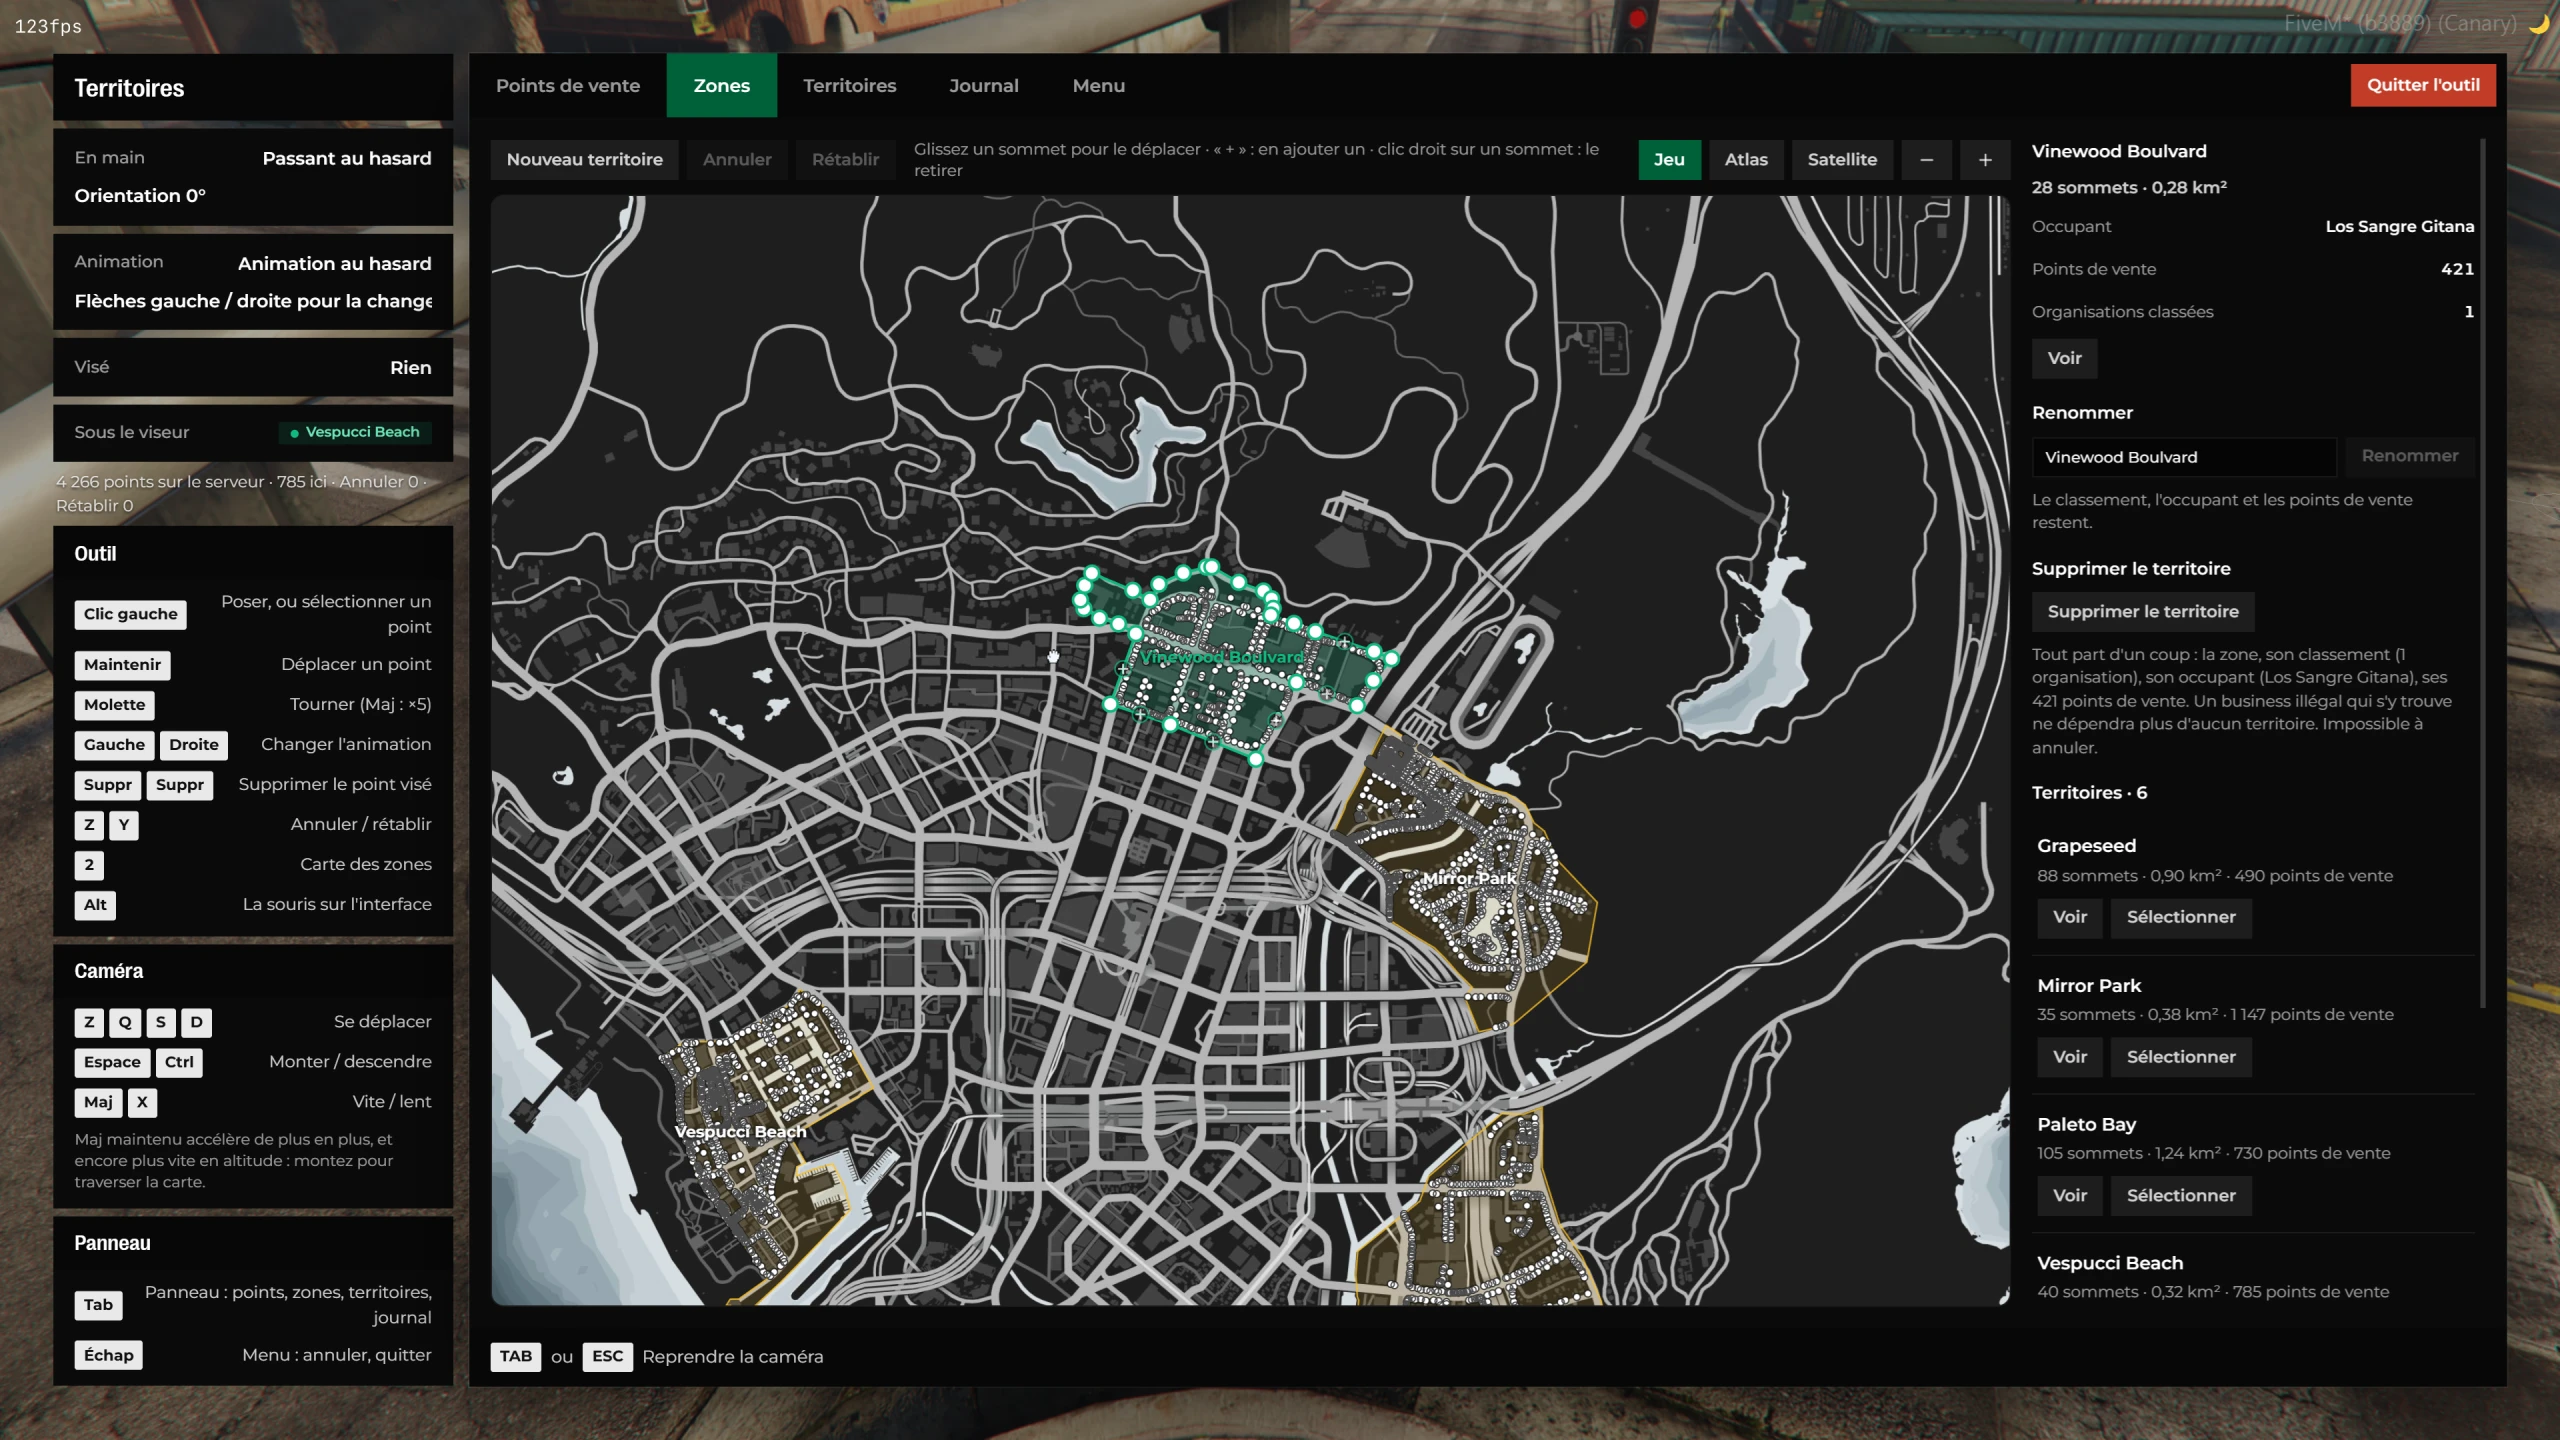Viewport: 2560px width, 1440px height.
Task: Click the Échap key badge in Panneau section
Action: coord(108,1355)
